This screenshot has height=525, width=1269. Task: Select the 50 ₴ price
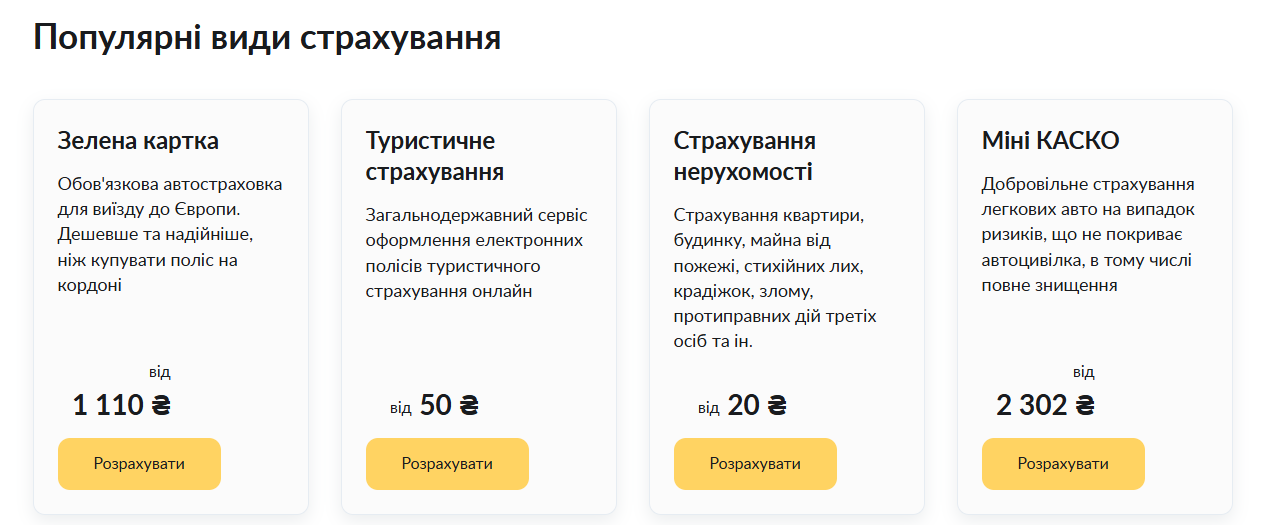449,405
